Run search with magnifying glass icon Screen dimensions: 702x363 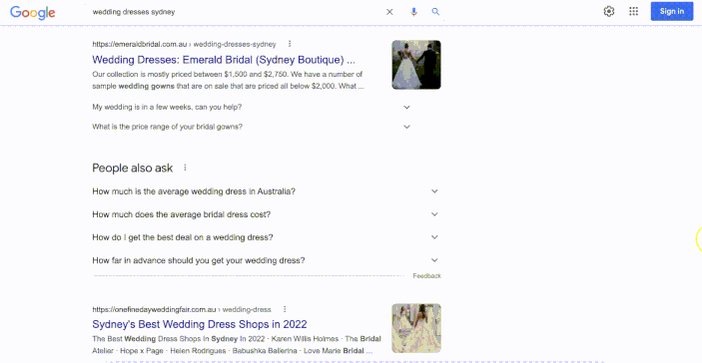(435, 12)
